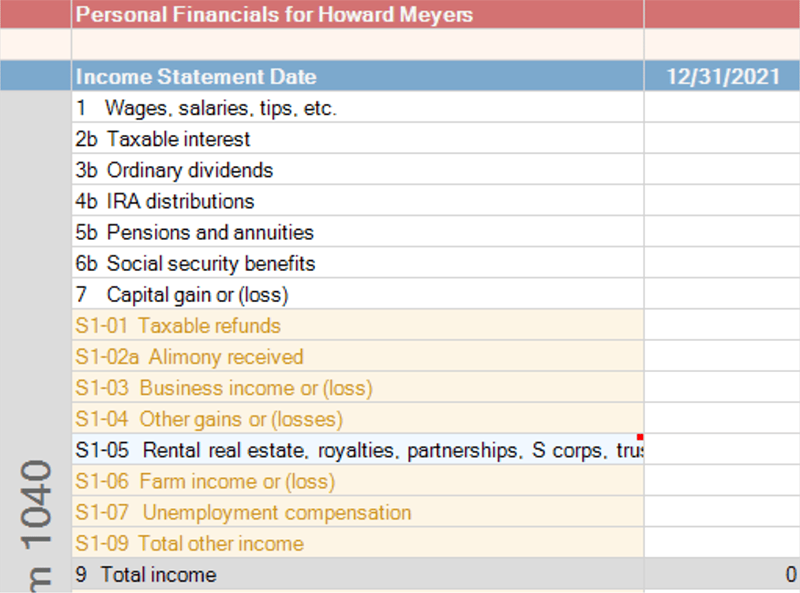The width and height of the screenshot is (800, 593).
Task: Select the Social security benefits amount cell
Action: pyautogui.click(x=722, y=262)
